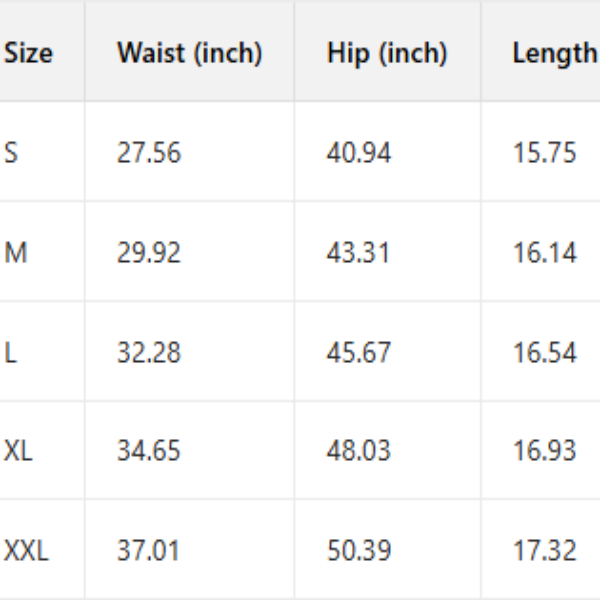Select the L size cell
Viewport: 600px width, 600px height.
tap(10, 353)
